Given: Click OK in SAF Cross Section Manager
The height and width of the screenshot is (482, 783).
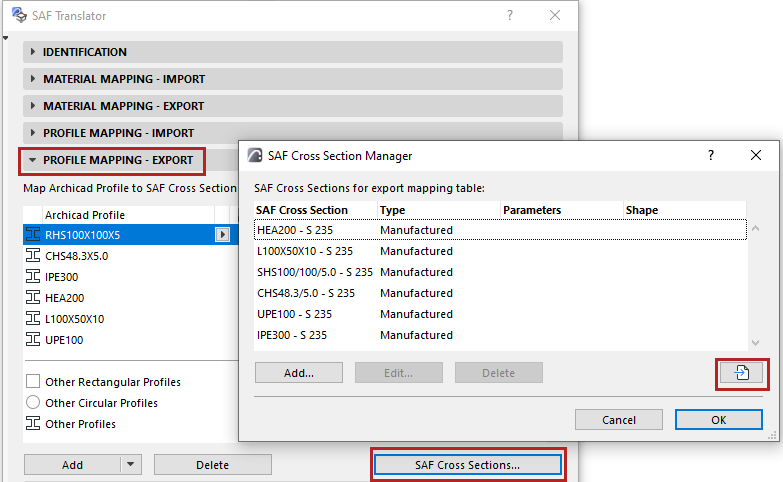Looking at the screenshot, I should (x=718, y=420).
